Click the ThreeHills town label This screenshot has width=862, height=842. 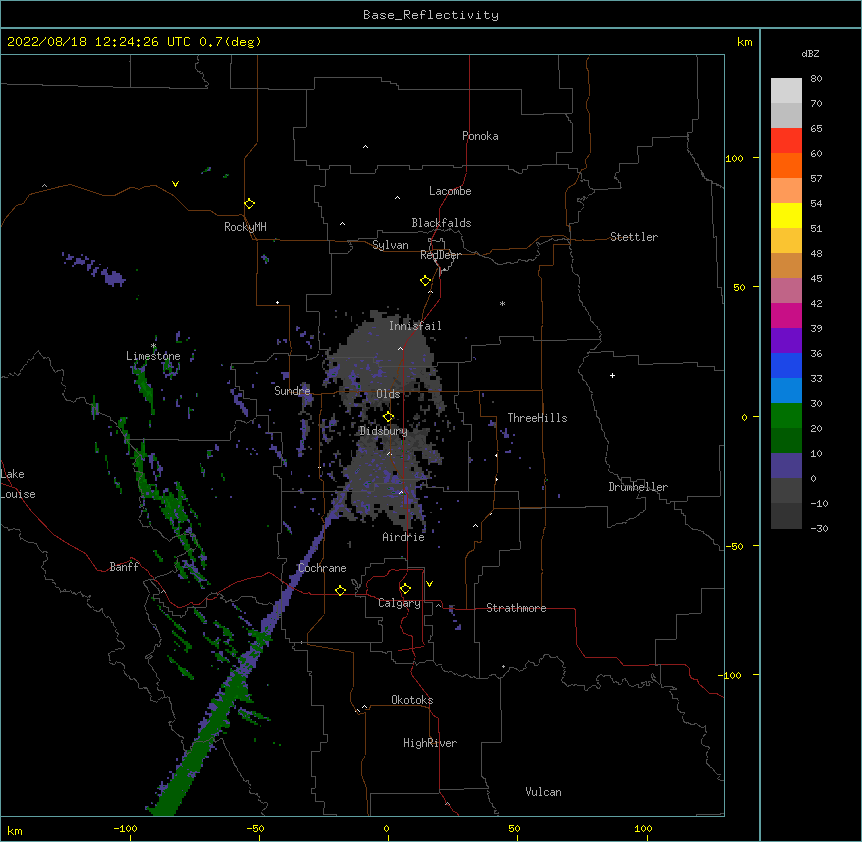(x=537, y=418)
